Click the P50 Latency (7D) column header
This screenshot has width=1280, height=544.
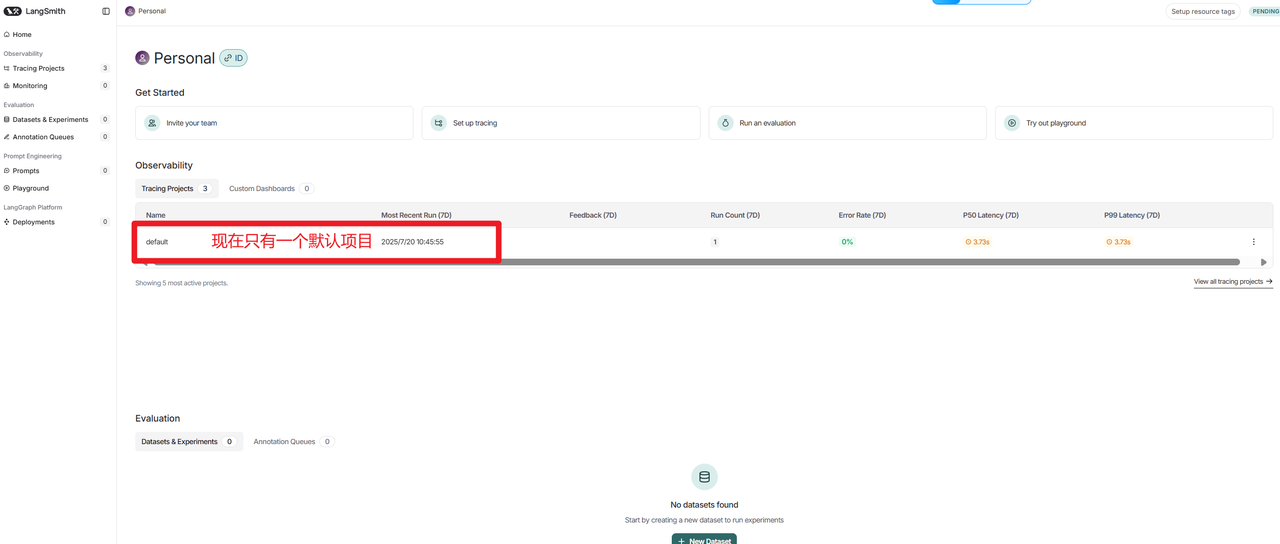point(991,215)
